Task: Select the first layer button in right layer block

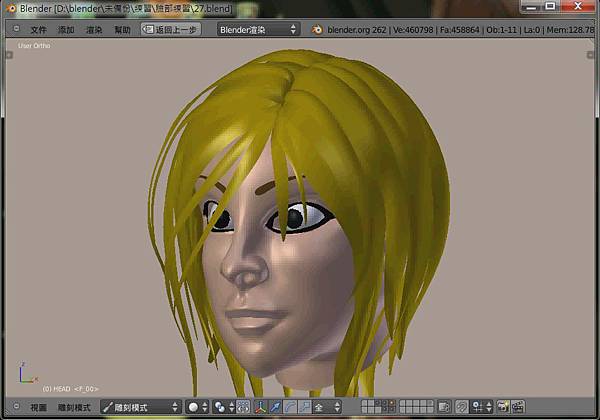Action: click(x=402, y=404)
